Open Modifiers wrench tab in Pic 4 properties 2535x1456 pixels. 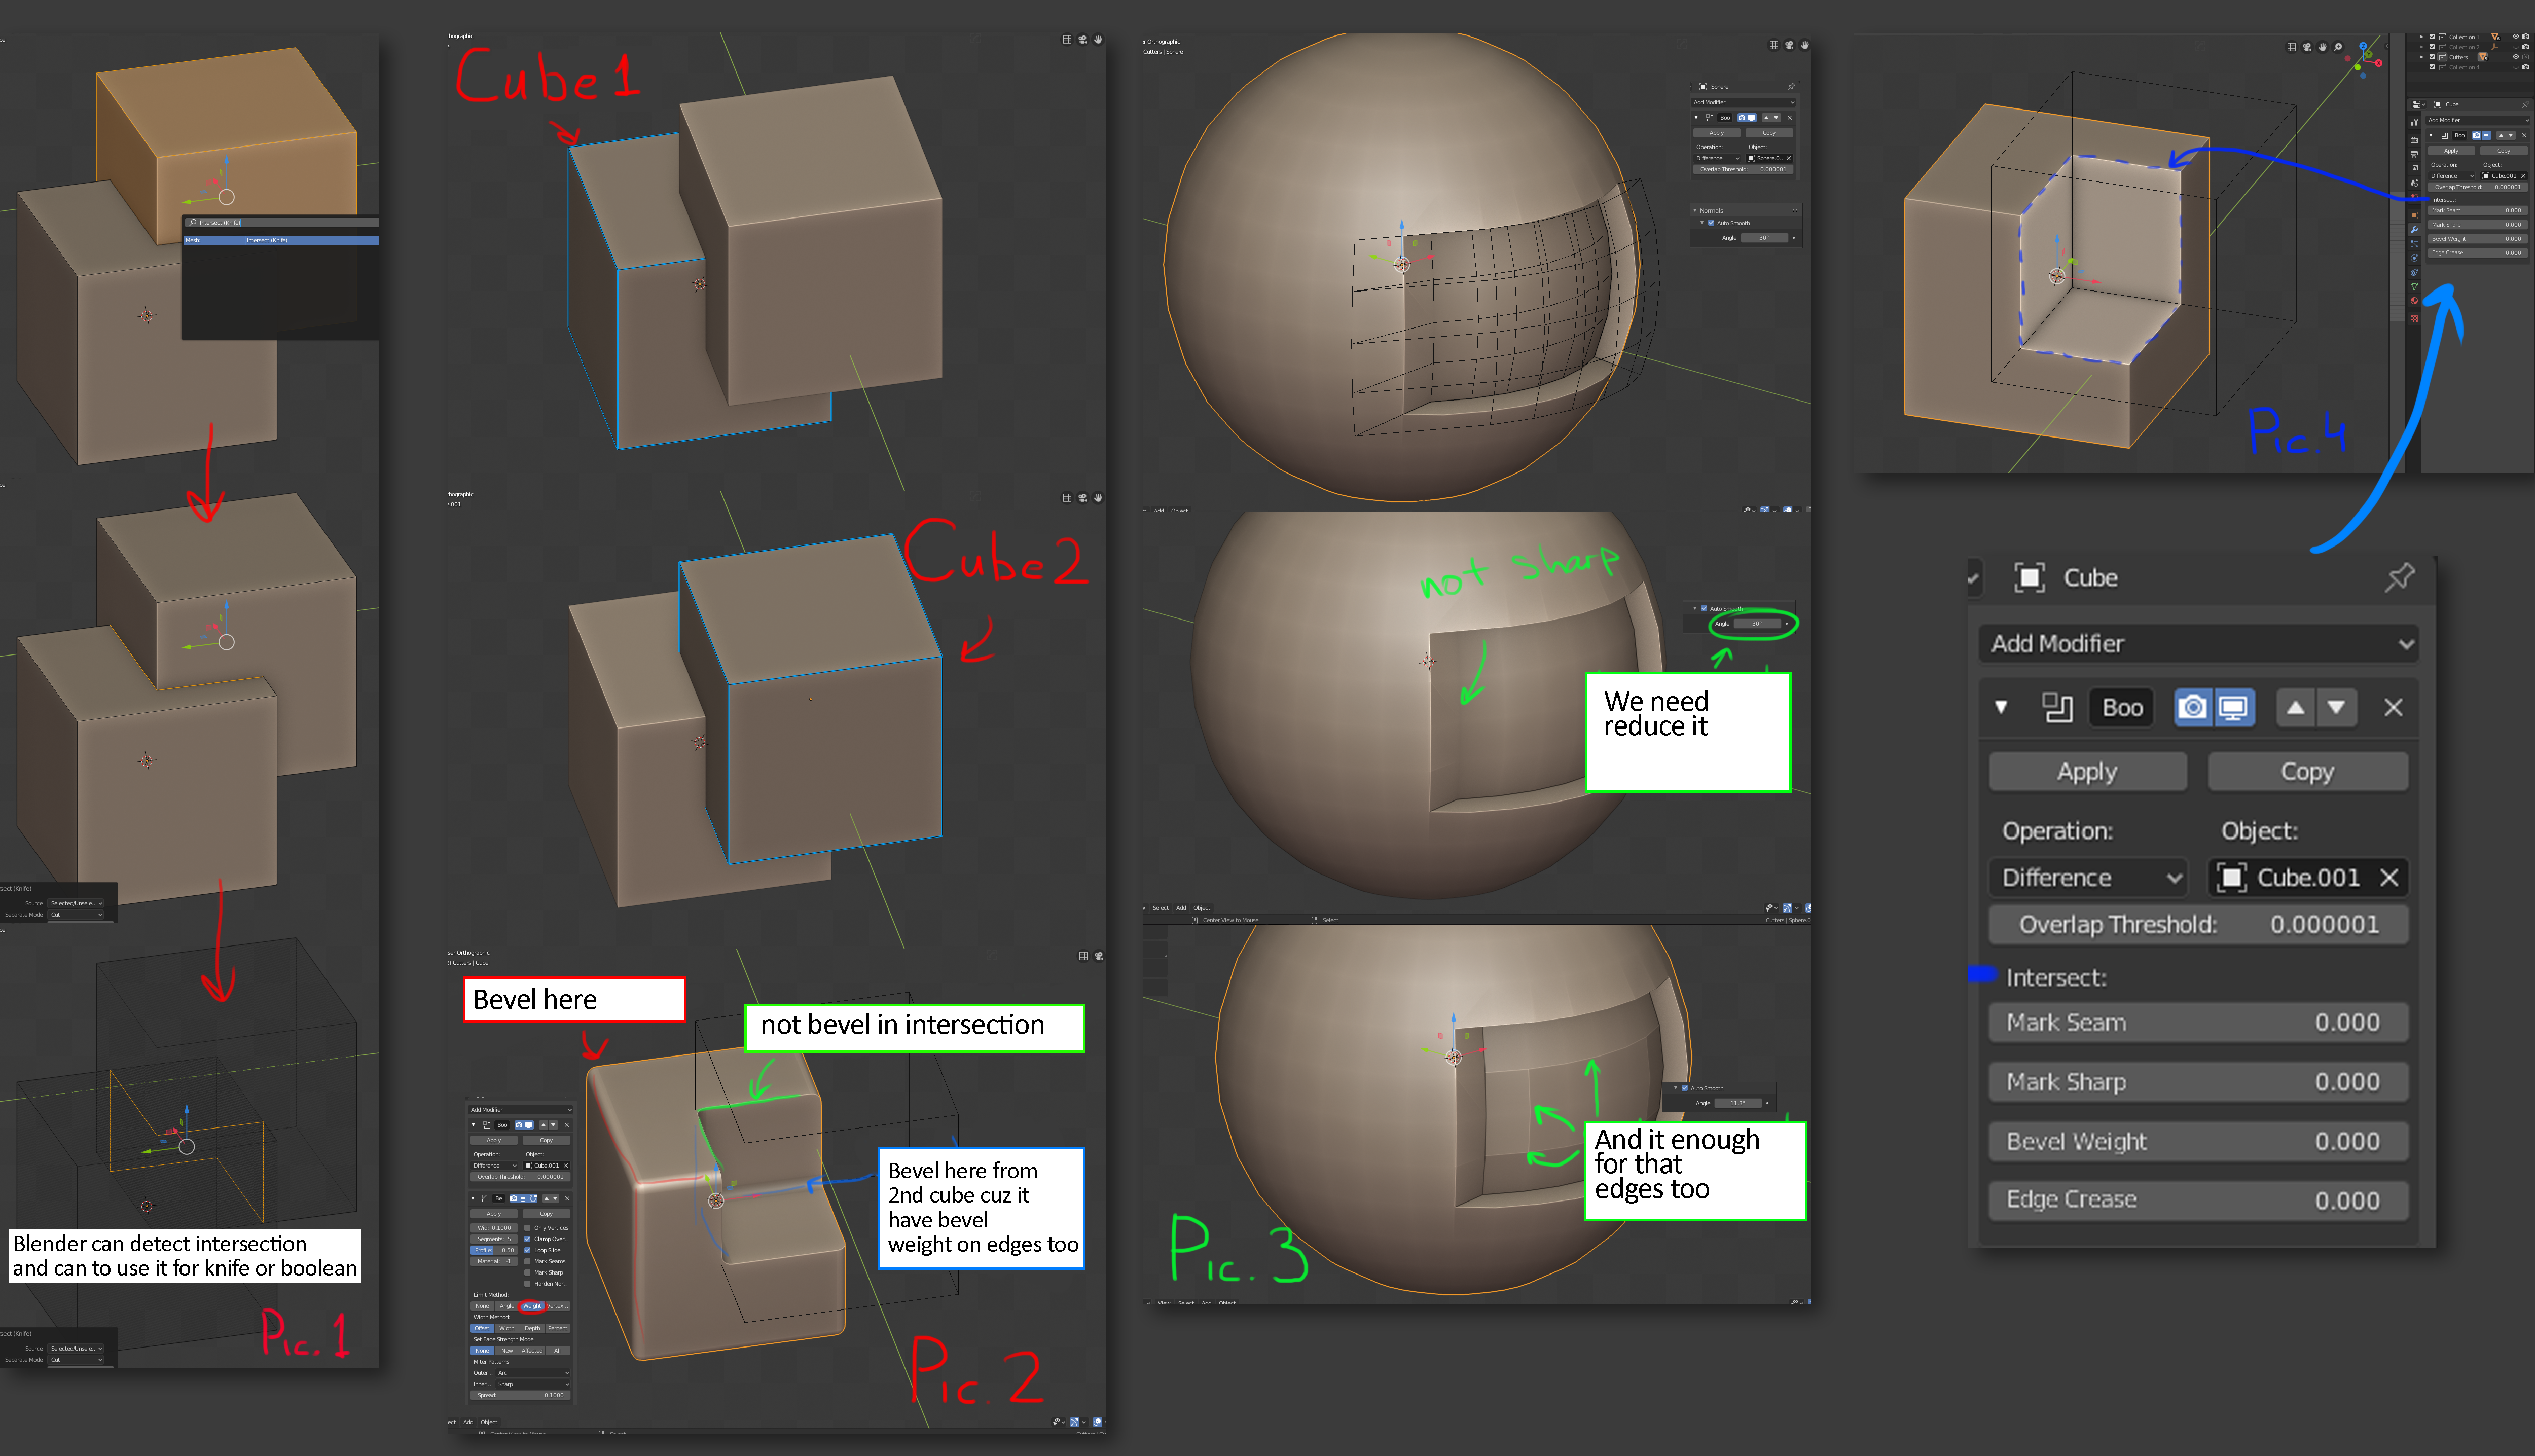(x=2414, y=230)
